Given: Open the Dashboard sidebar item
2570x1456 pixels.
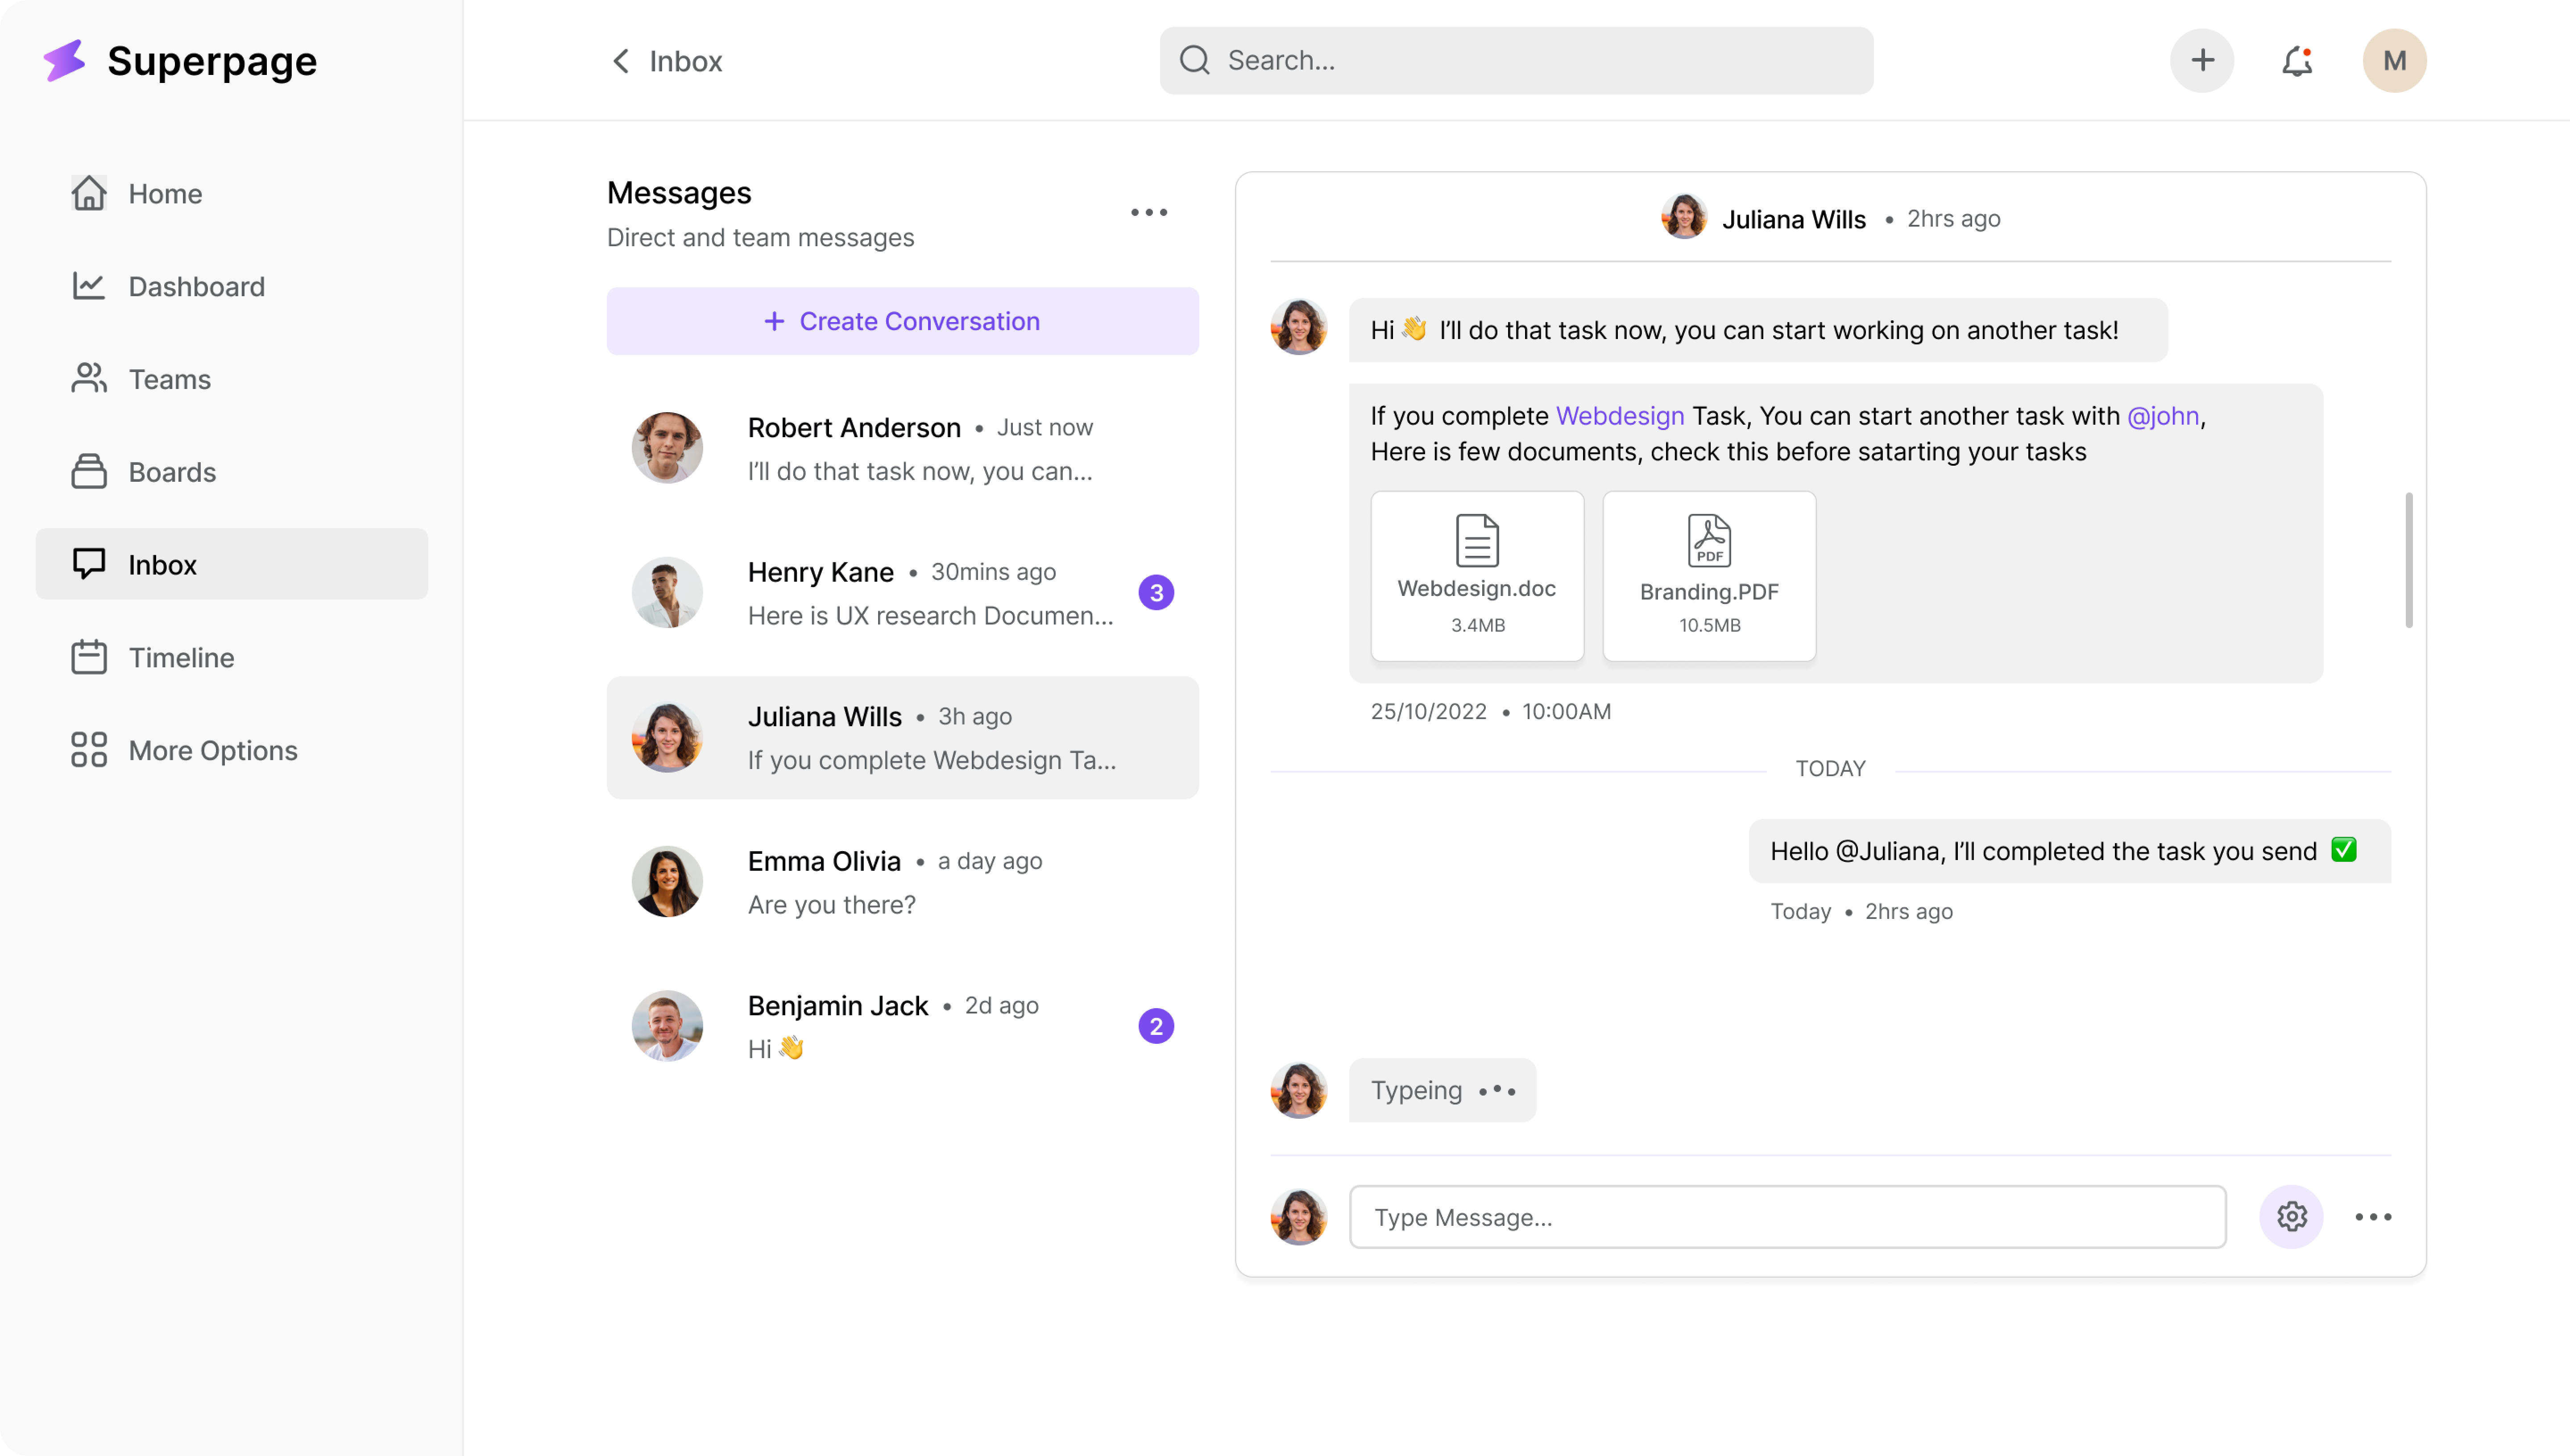Looking at the screenshot, I should (196, 286).
